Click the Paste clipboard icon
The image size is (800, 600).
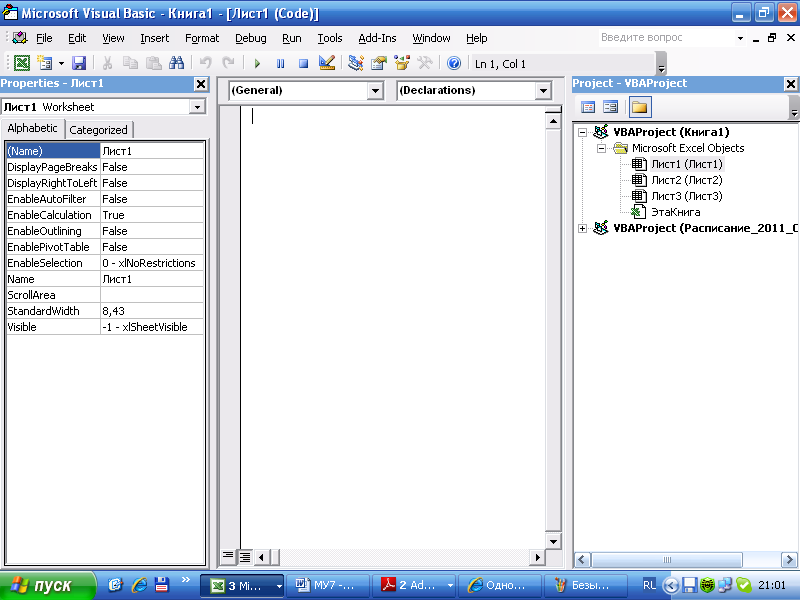click(154, 63)
